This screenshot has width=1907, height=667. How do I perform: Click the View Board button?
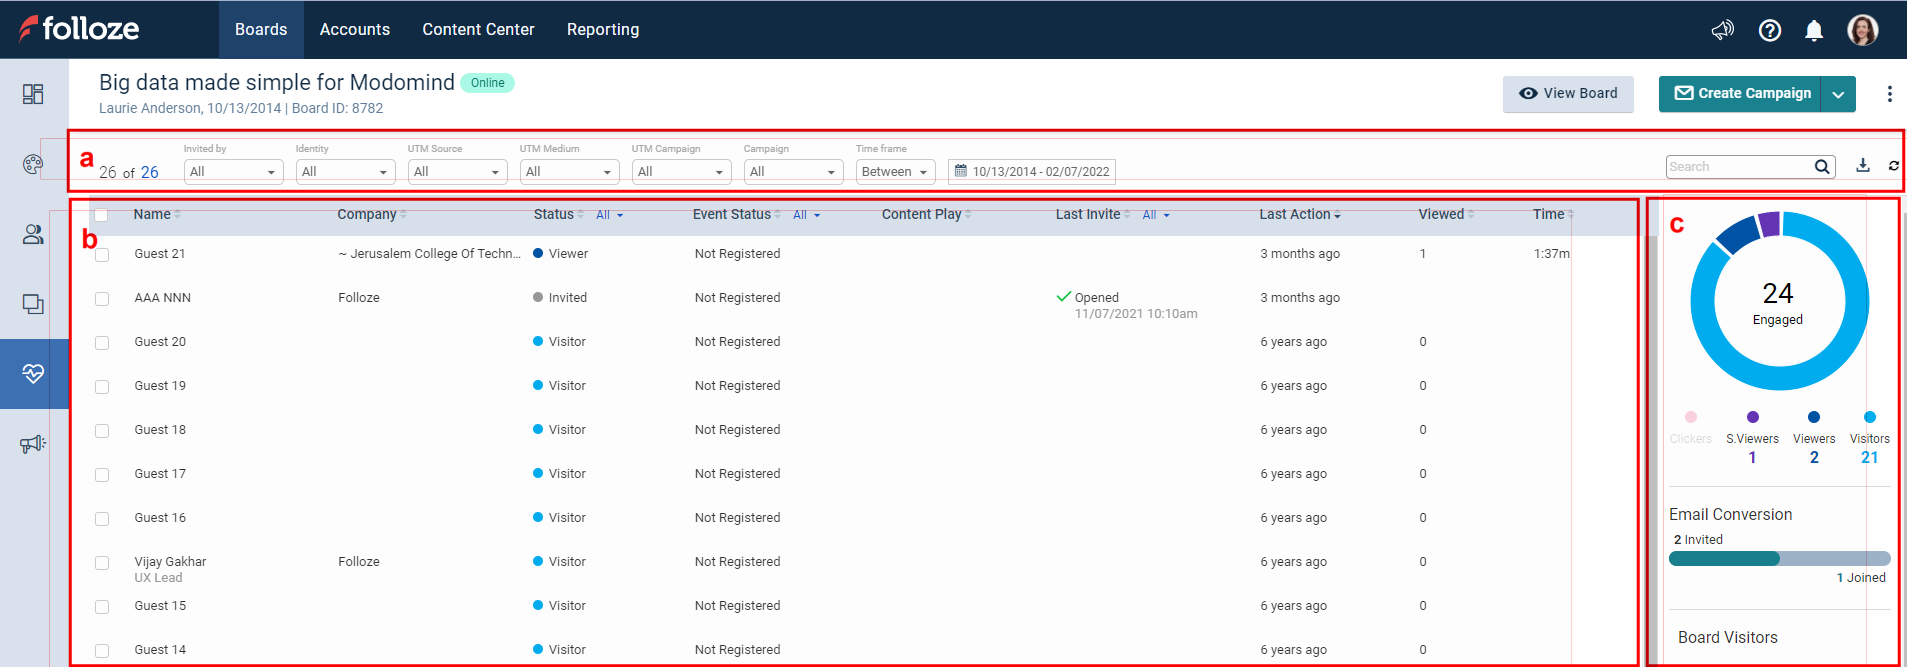[1567, 94]
